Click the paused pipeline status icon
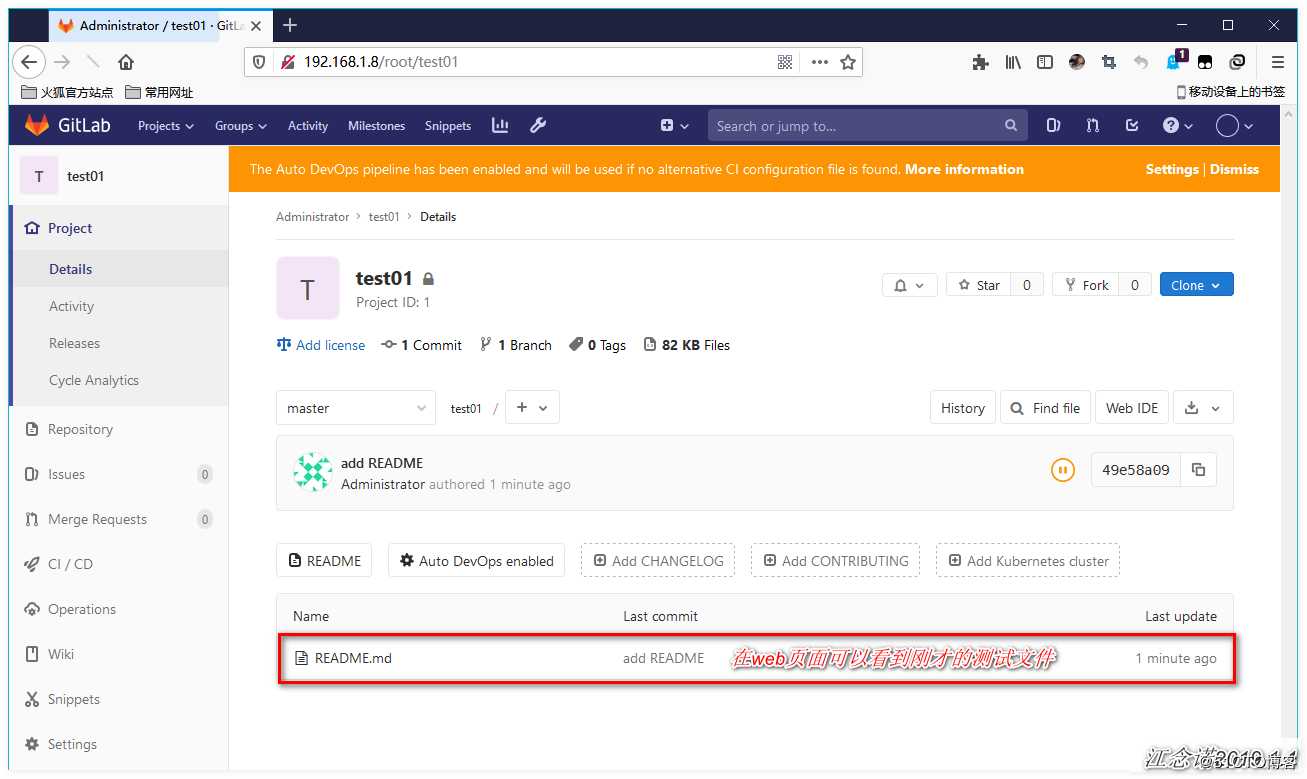The image size is (1307, 779). click(x=1063, y=469)
